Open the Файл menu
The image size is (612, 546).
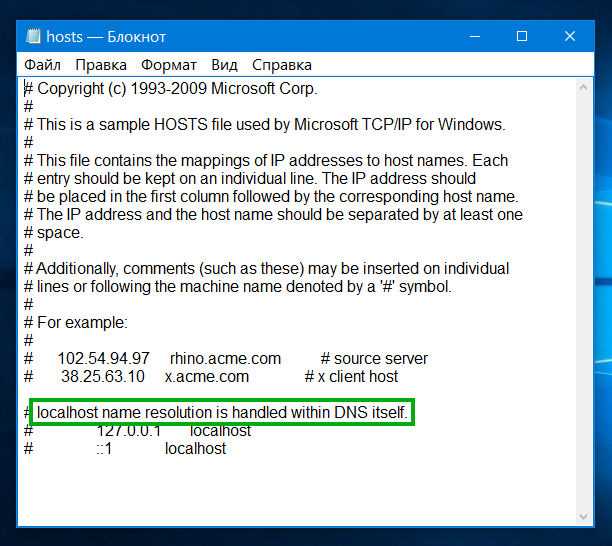pyautogui.click(x=42, y=65)
